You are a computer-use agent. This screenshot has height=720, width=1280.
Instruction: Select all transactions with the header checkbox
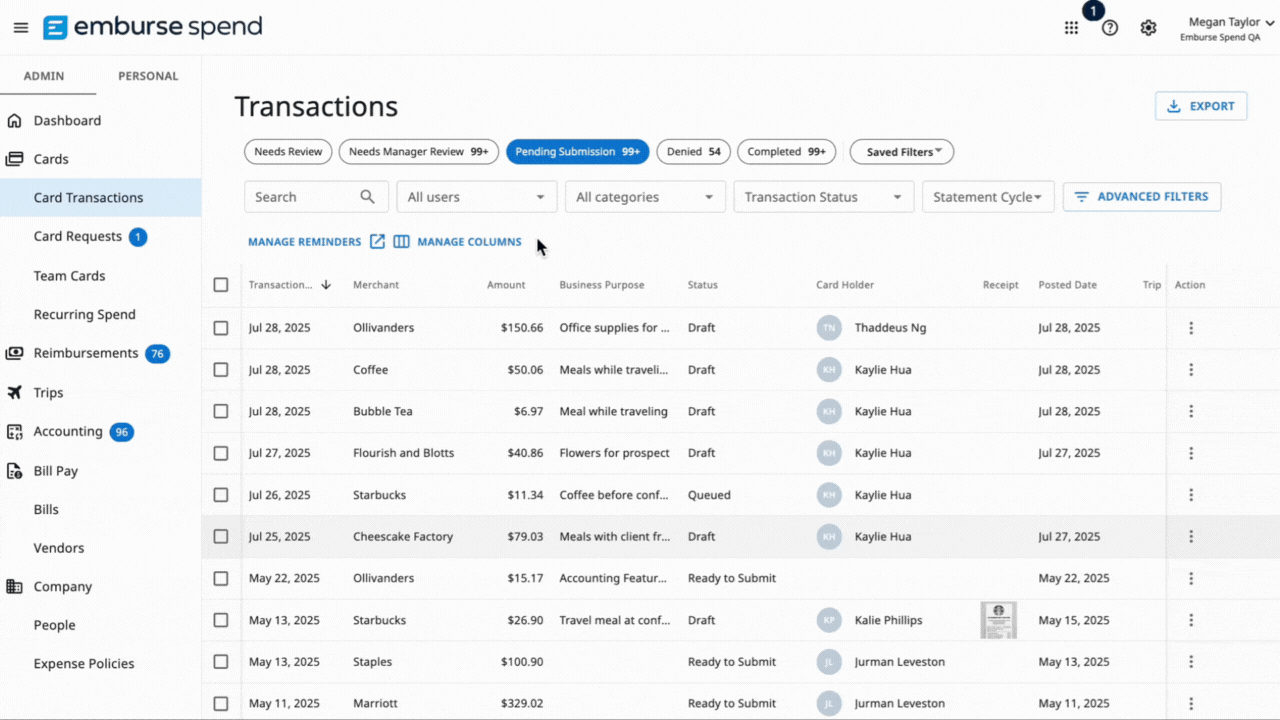[221, 284]
